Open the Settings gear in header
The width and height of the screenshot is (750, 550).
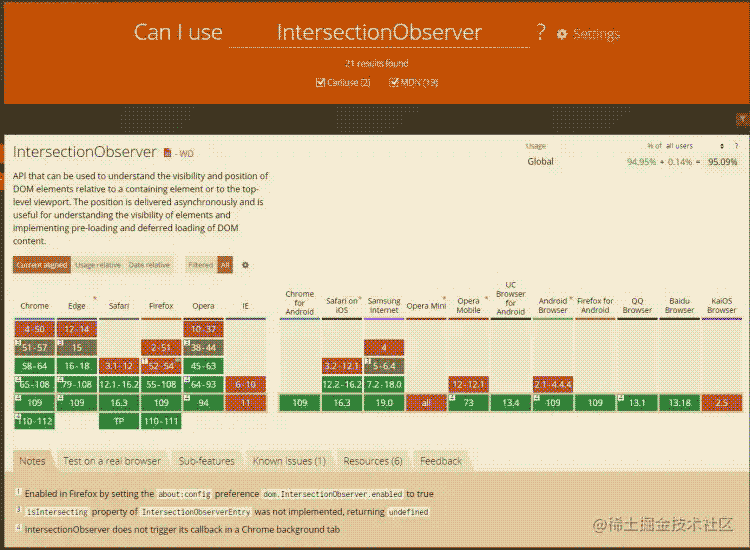click(588, 34)
